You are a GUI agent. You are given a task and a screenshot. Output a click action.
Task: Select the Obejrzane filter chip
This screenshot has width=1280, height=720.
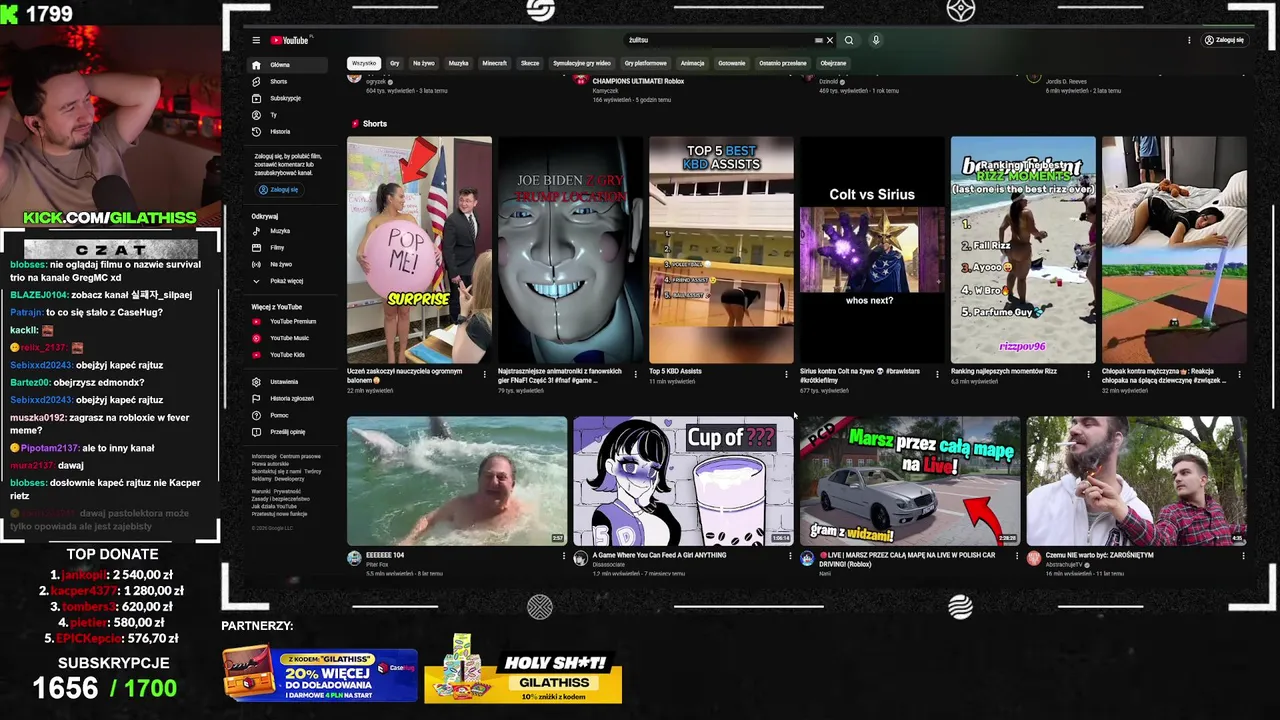click(x=833, y=63)
